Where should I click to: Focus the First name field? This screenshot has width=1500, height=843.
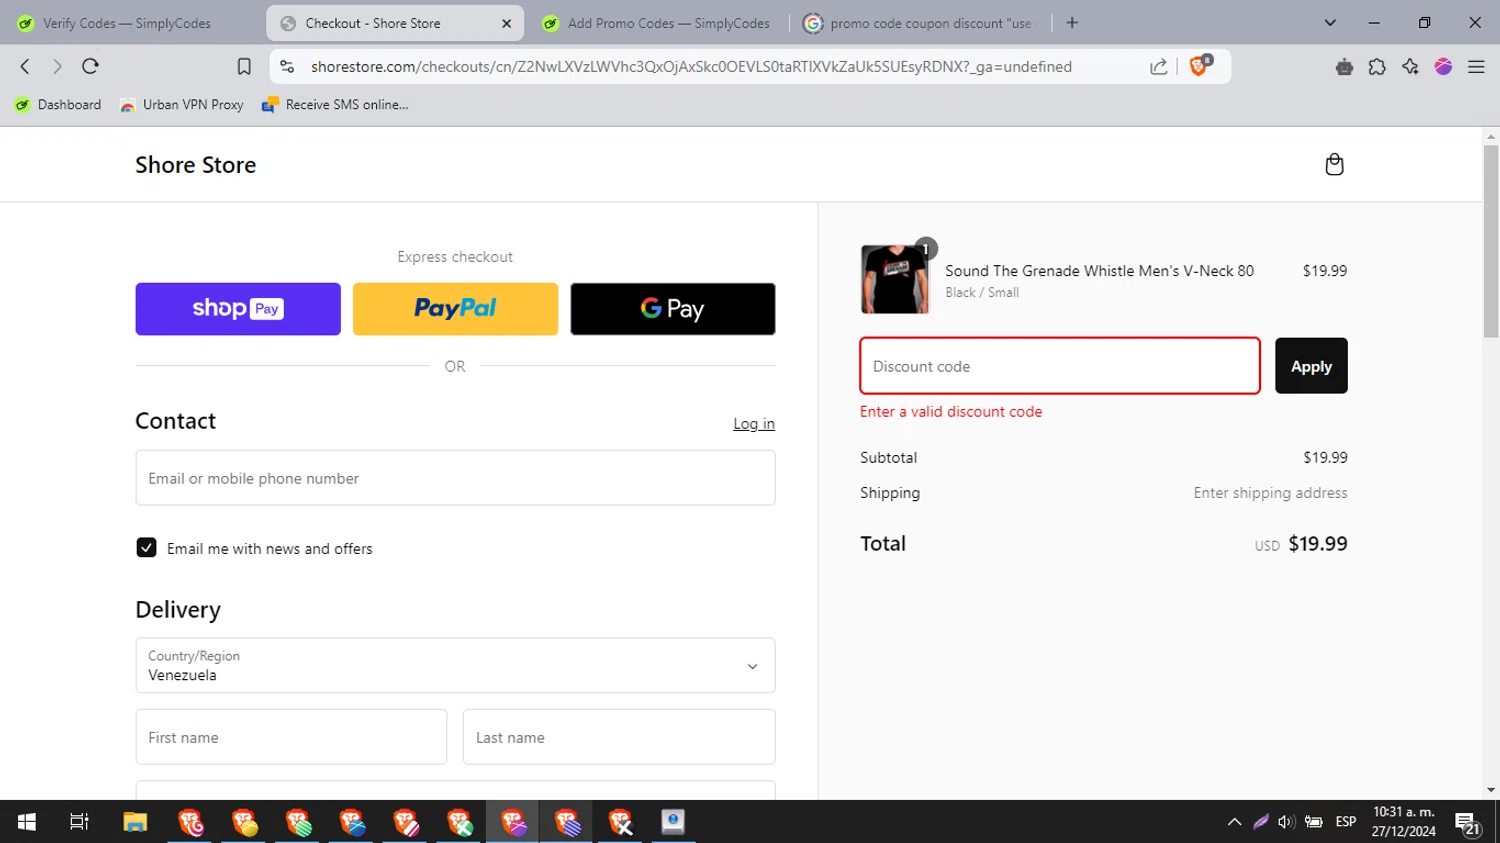click(x=291, y=737)
